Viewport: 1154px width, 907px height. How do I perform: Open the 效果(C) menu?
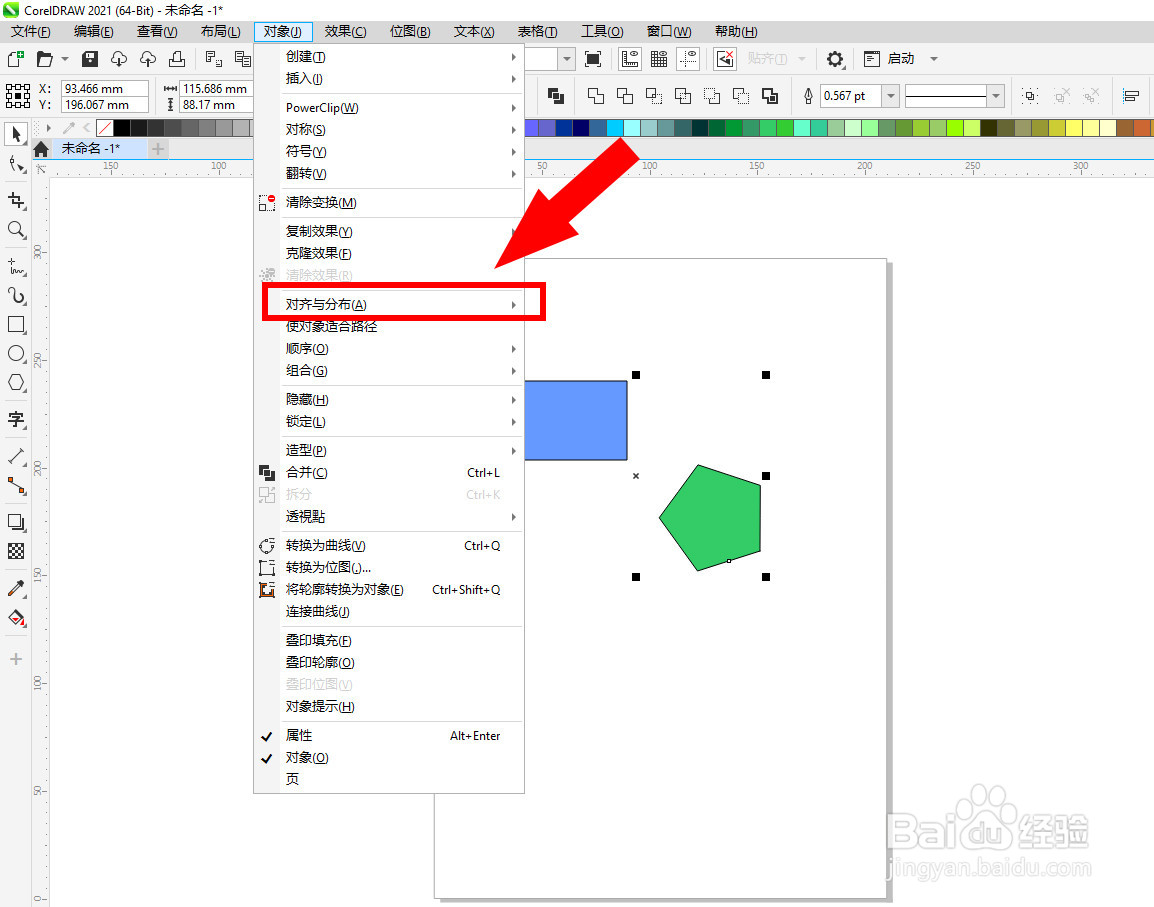[x=345, y=32]
